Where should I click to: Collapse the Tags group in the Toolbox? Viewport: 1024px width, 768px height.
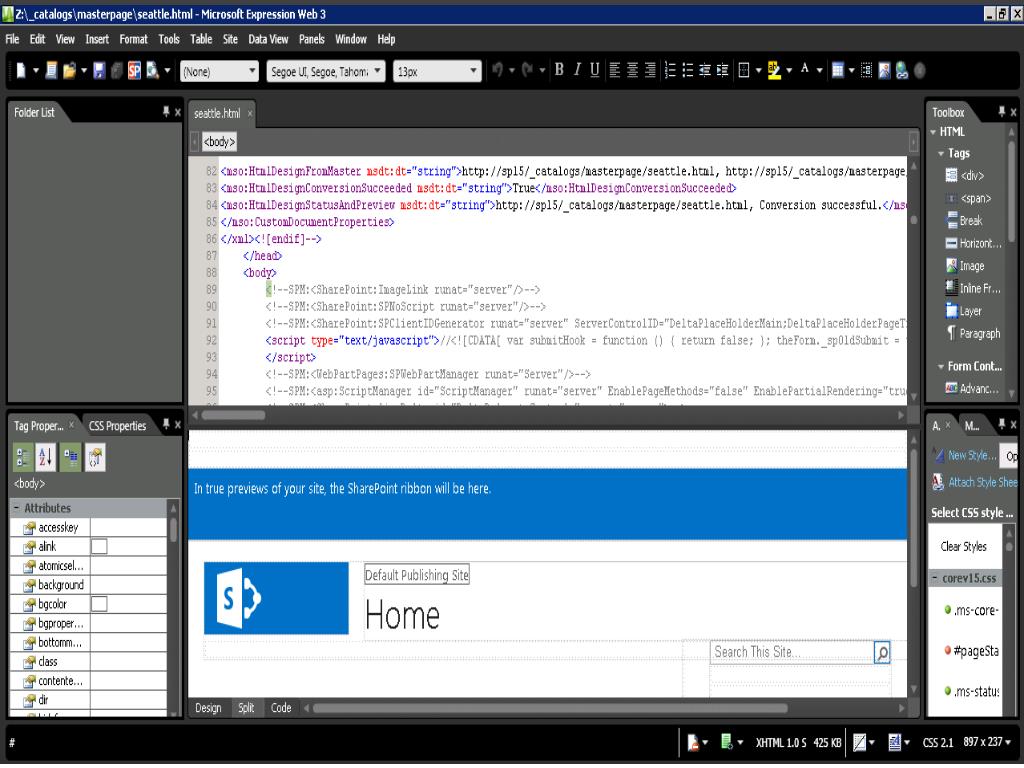point(941,153)
